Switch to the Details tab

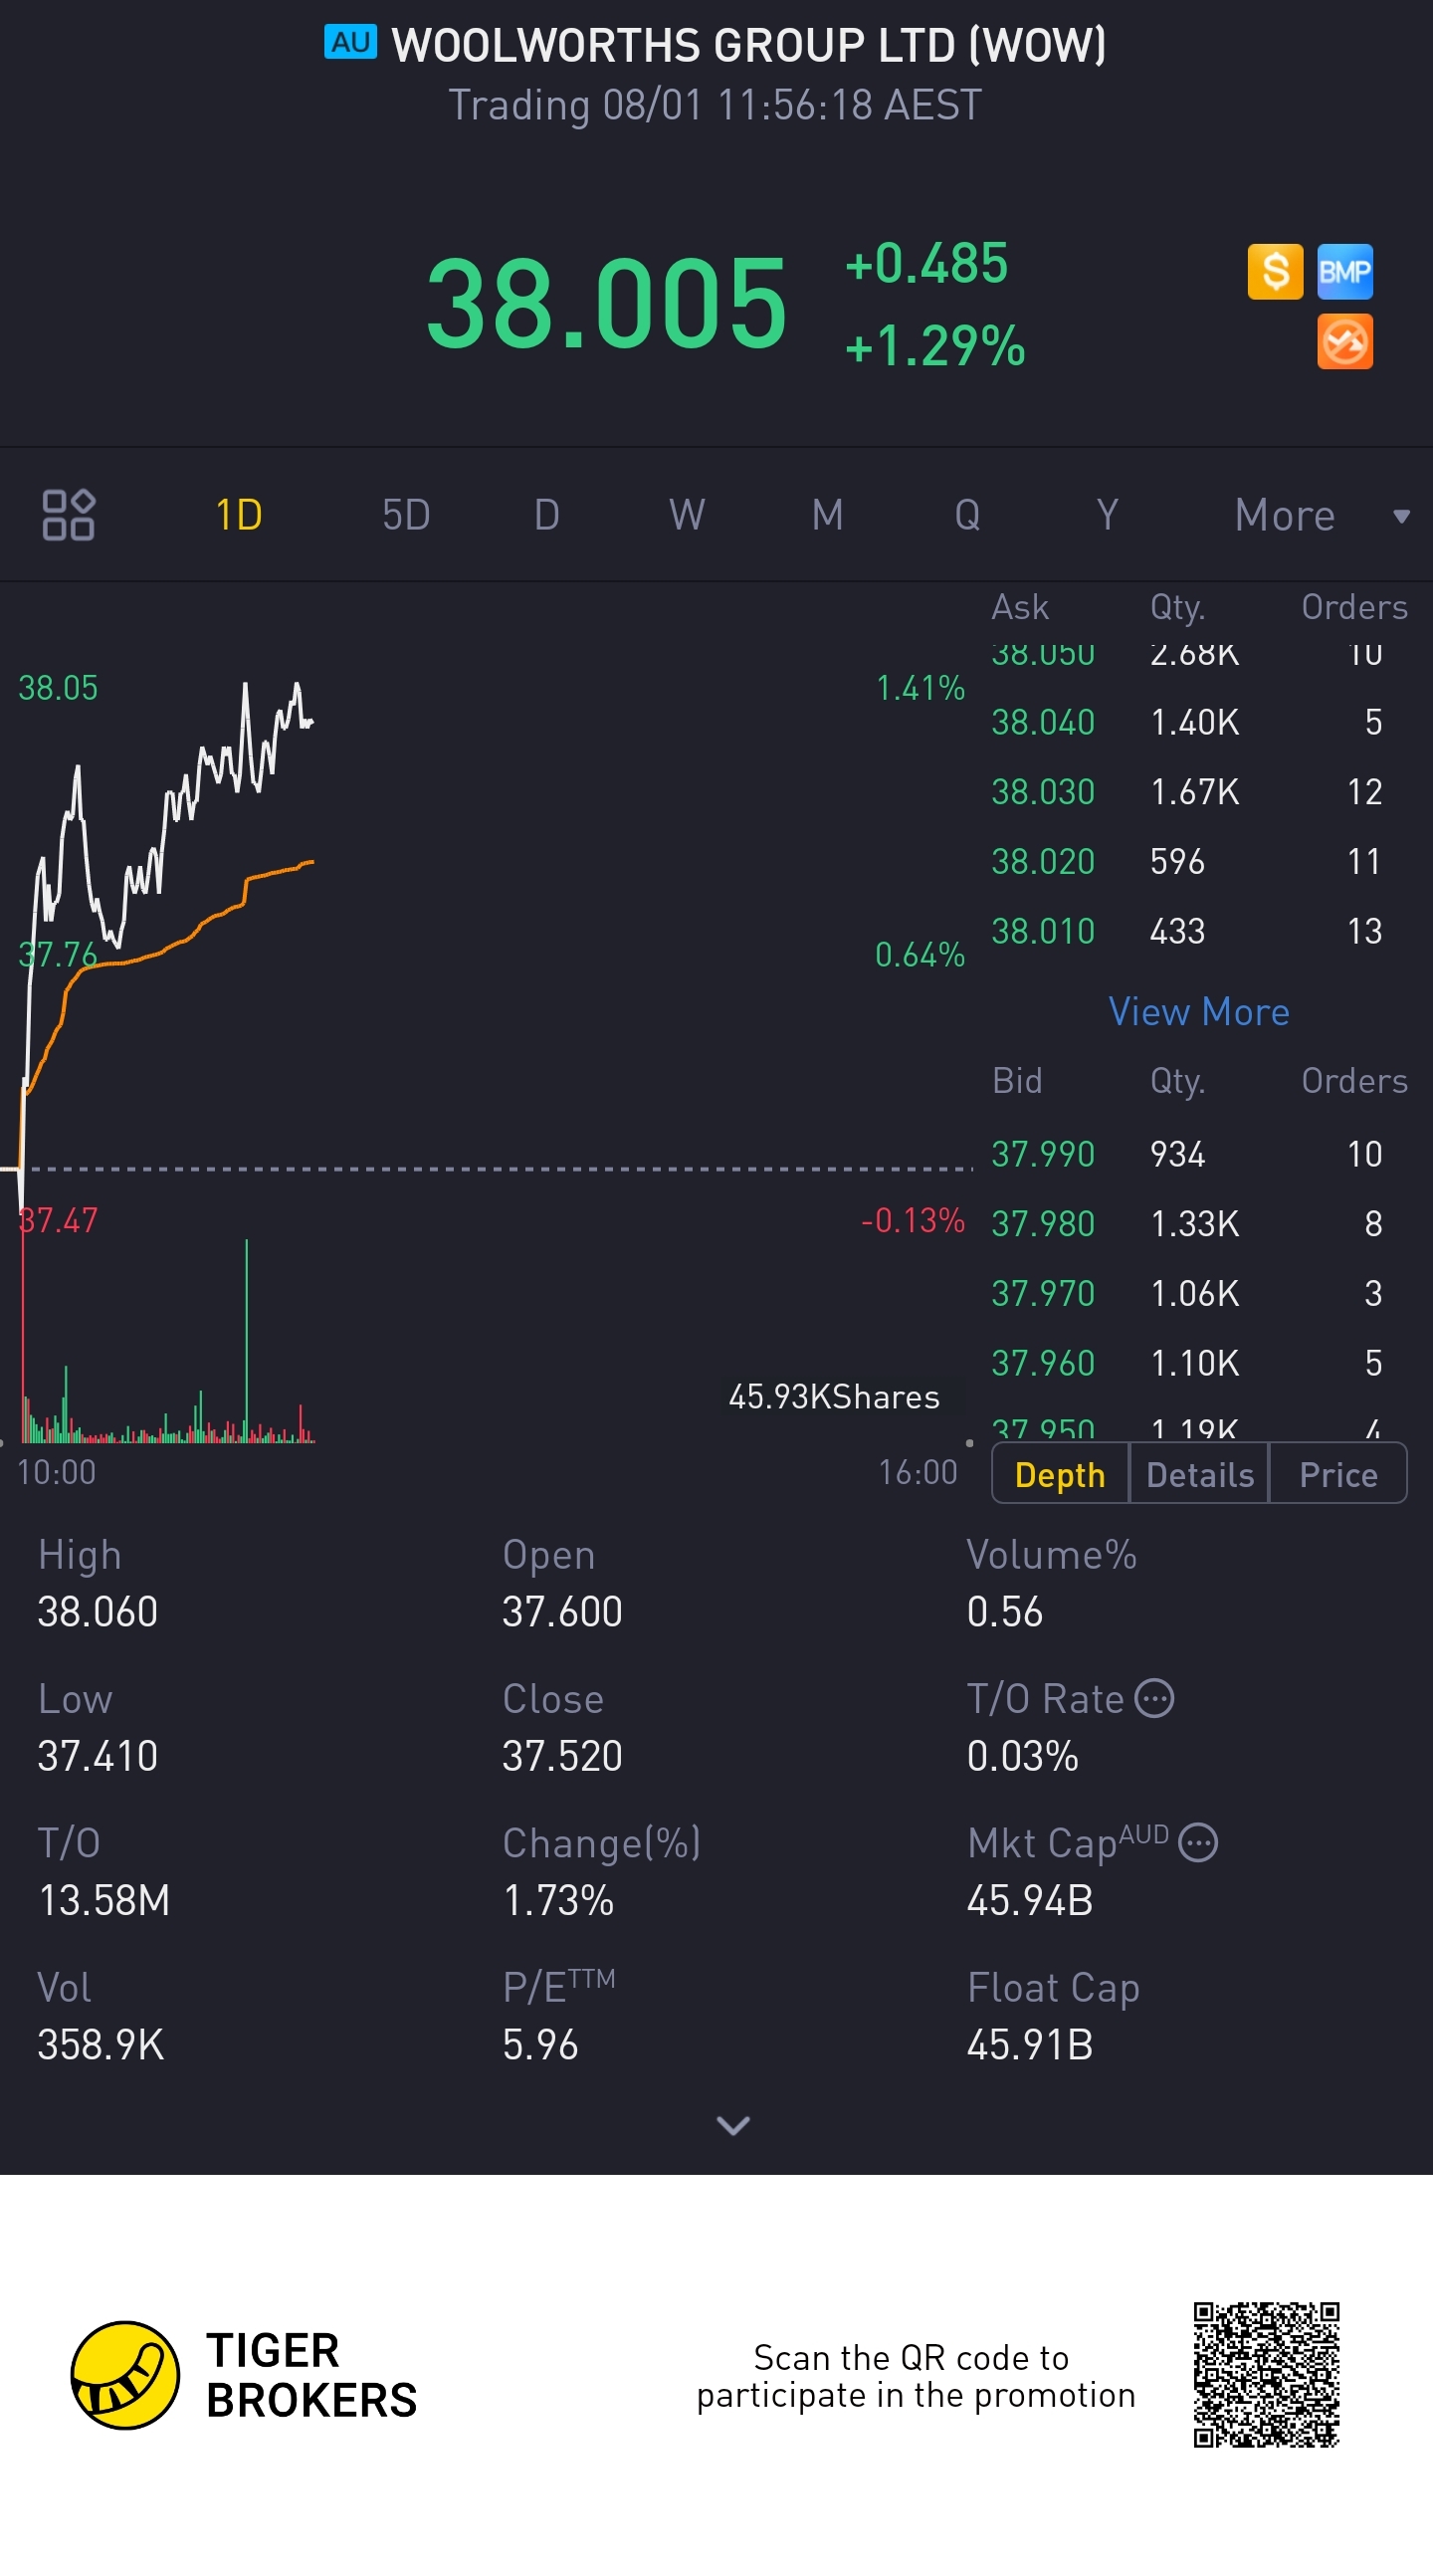[x=1199, y=1474]
